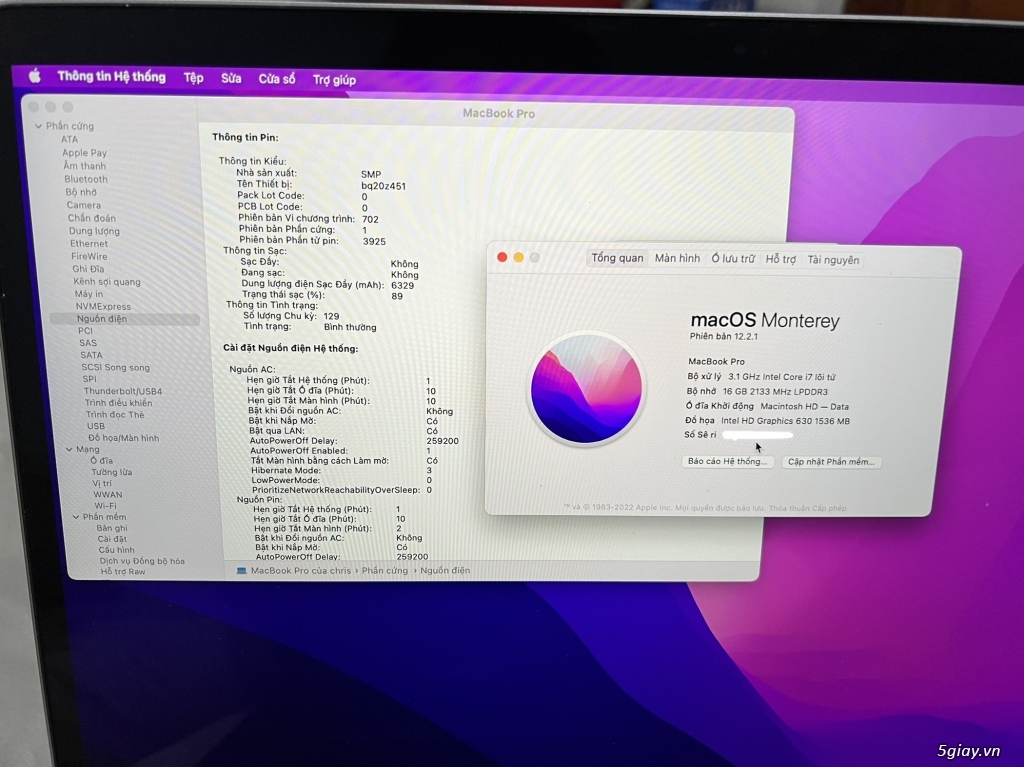This screenshot has height=767, width=1024.
Task: Open the Apple menu
Action: click(35, 76)
